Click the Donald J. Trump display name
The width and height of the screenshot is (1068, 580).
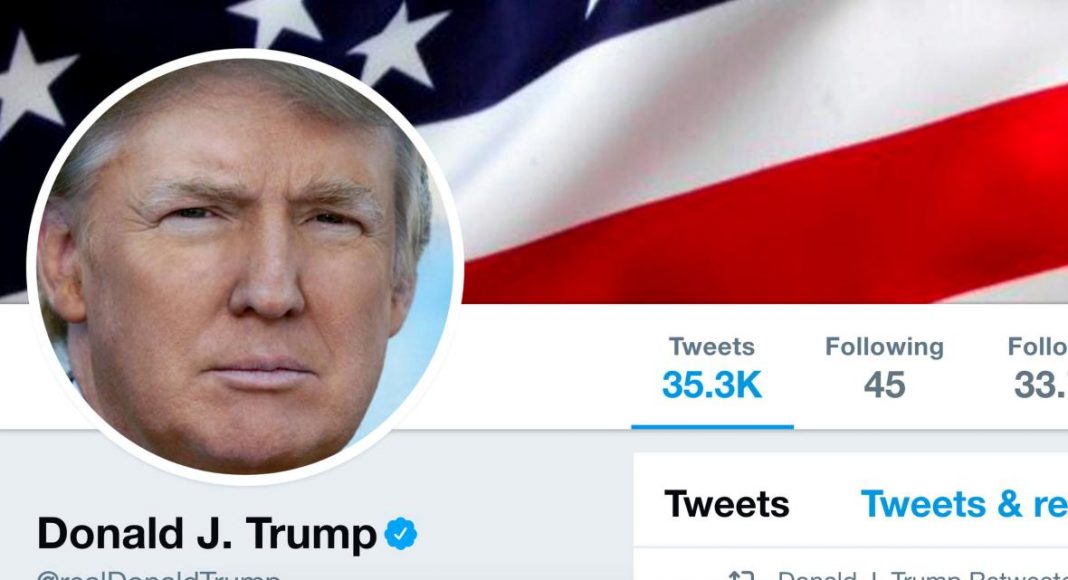(206, 533)
